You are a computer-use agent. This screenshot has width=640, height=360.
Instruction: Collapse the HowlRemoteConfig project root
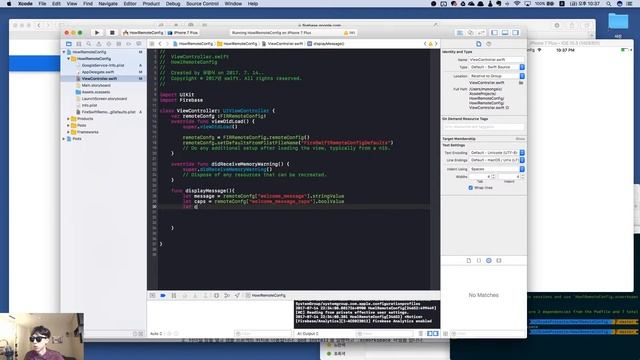point(64,52)
